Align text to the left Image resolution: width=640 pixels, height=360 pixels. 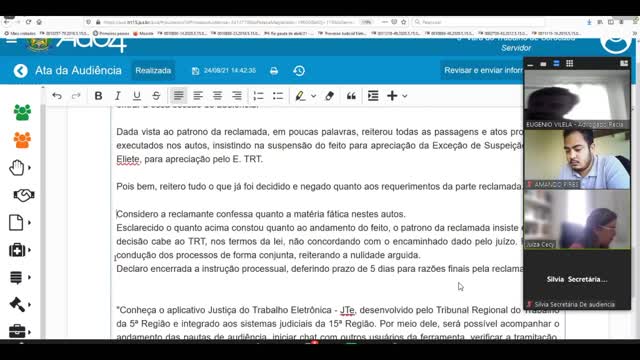(198, 96)
